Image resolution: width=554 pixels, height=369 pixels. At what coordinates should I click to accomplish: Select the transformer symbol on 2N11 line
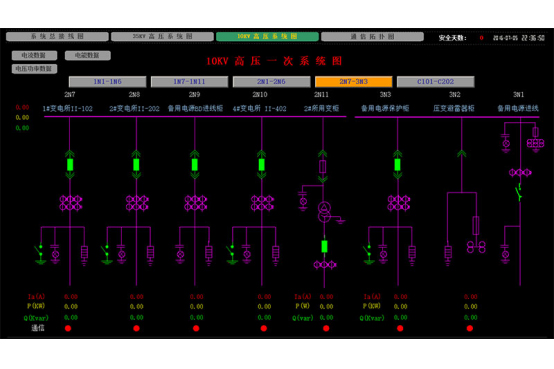324,212
